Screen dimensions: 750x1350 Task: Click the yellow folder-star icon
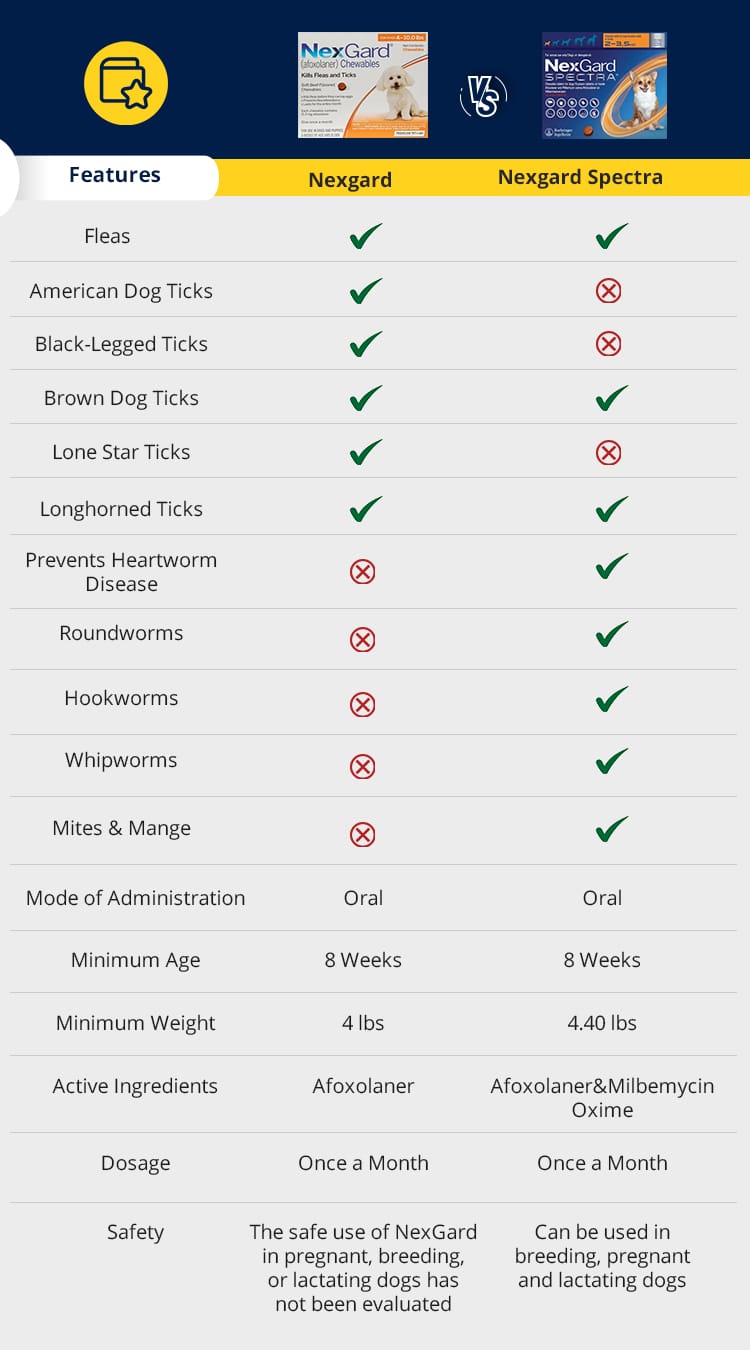pyautogui.click(x=125, y=83)
